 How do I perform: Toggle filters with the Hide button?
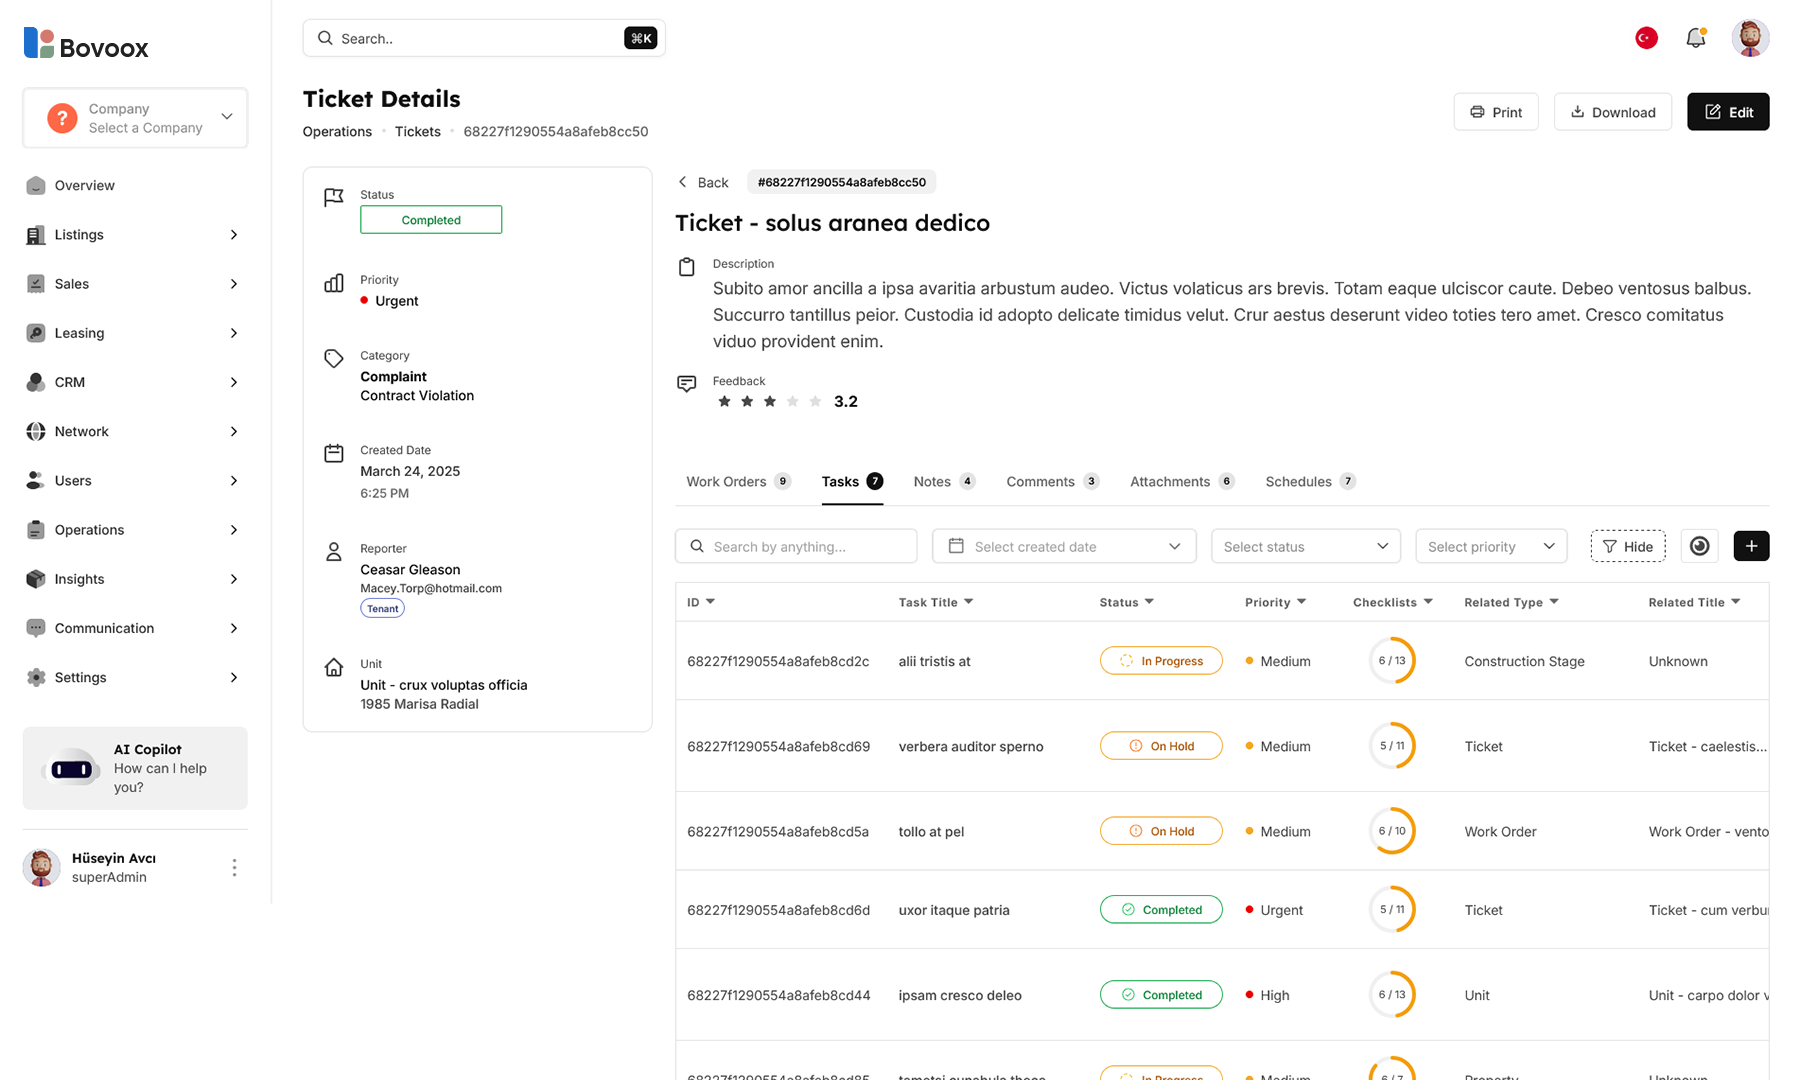pyautogui.click(x=1627, y=546)
